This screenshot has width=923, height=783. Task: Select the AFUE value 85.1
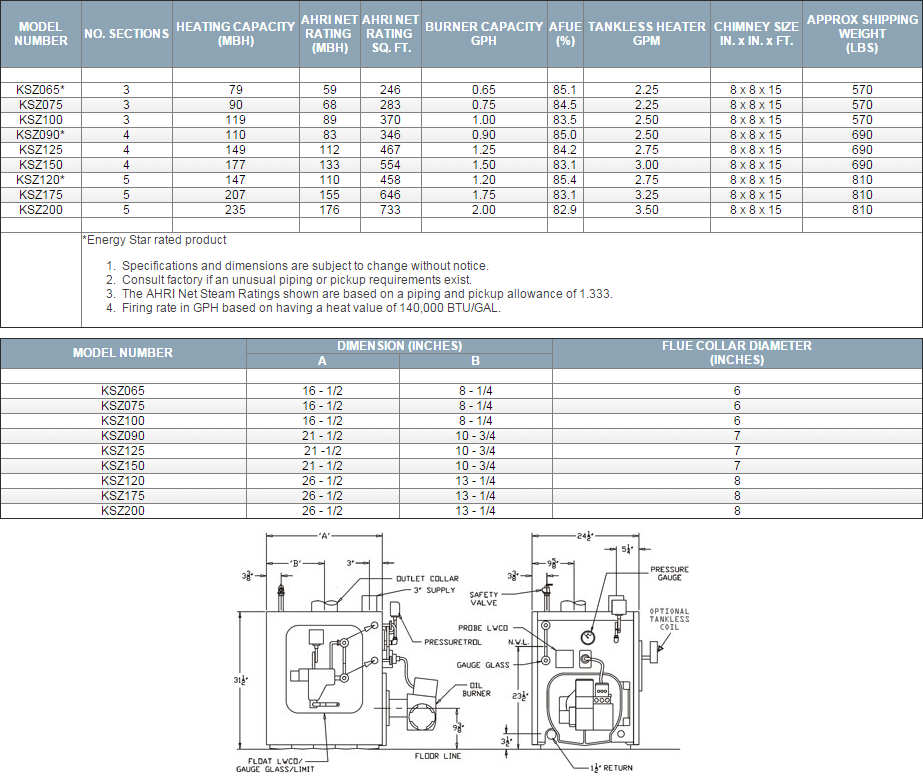click(565, 89)
